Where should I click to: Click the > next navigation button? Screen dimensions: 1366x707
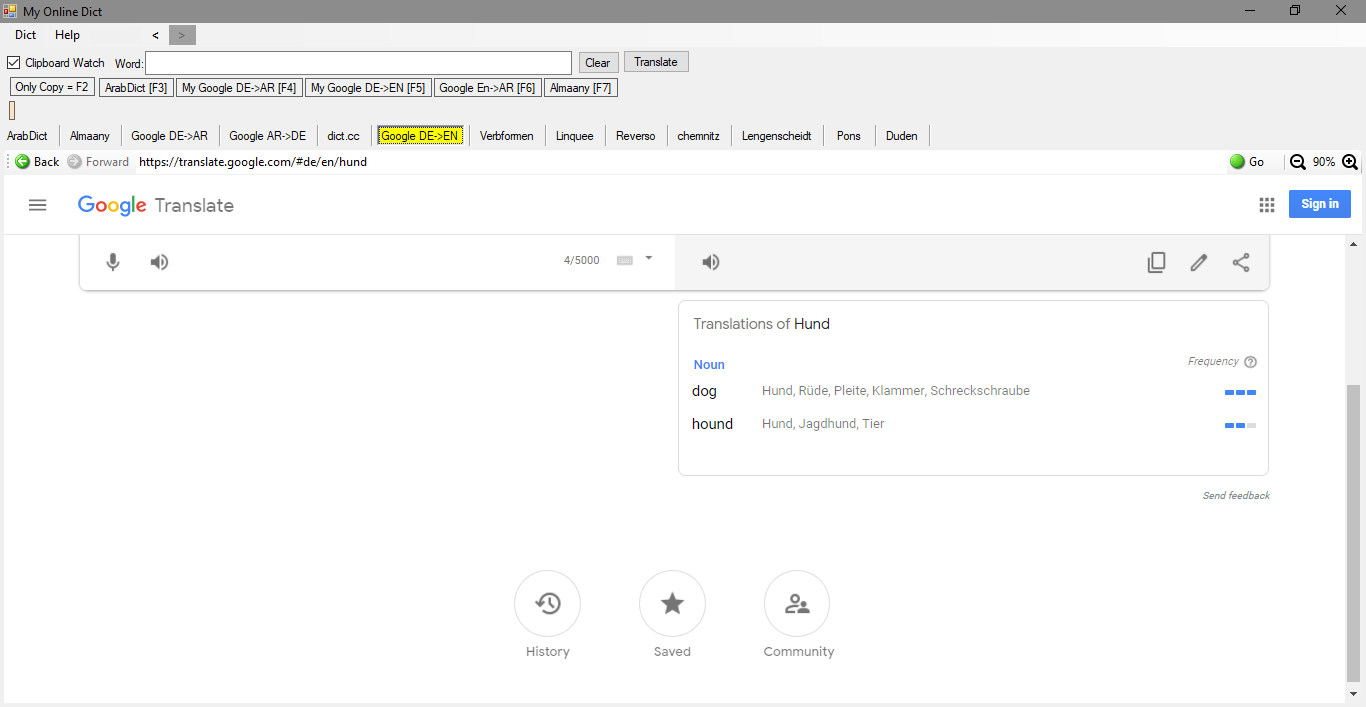pyautogui.click(x=182, y=35)
